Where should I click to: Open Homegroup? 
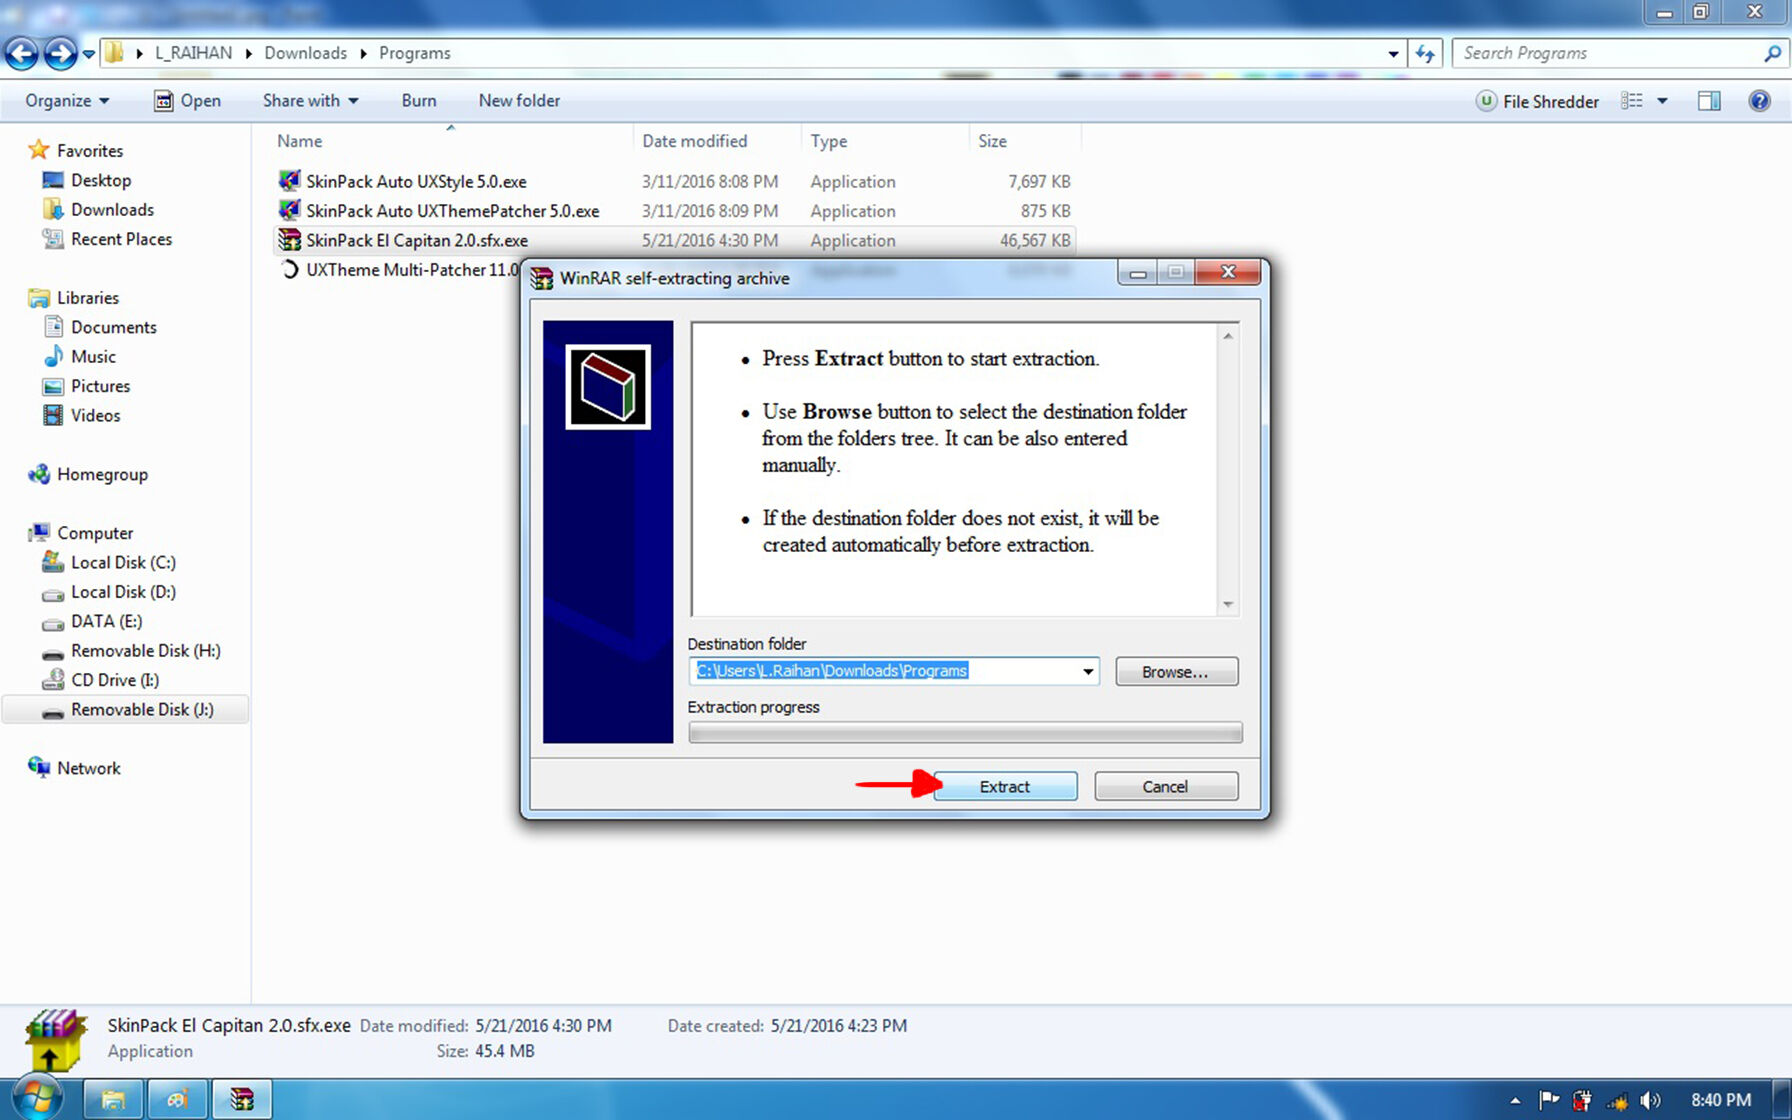coord(102,474)
